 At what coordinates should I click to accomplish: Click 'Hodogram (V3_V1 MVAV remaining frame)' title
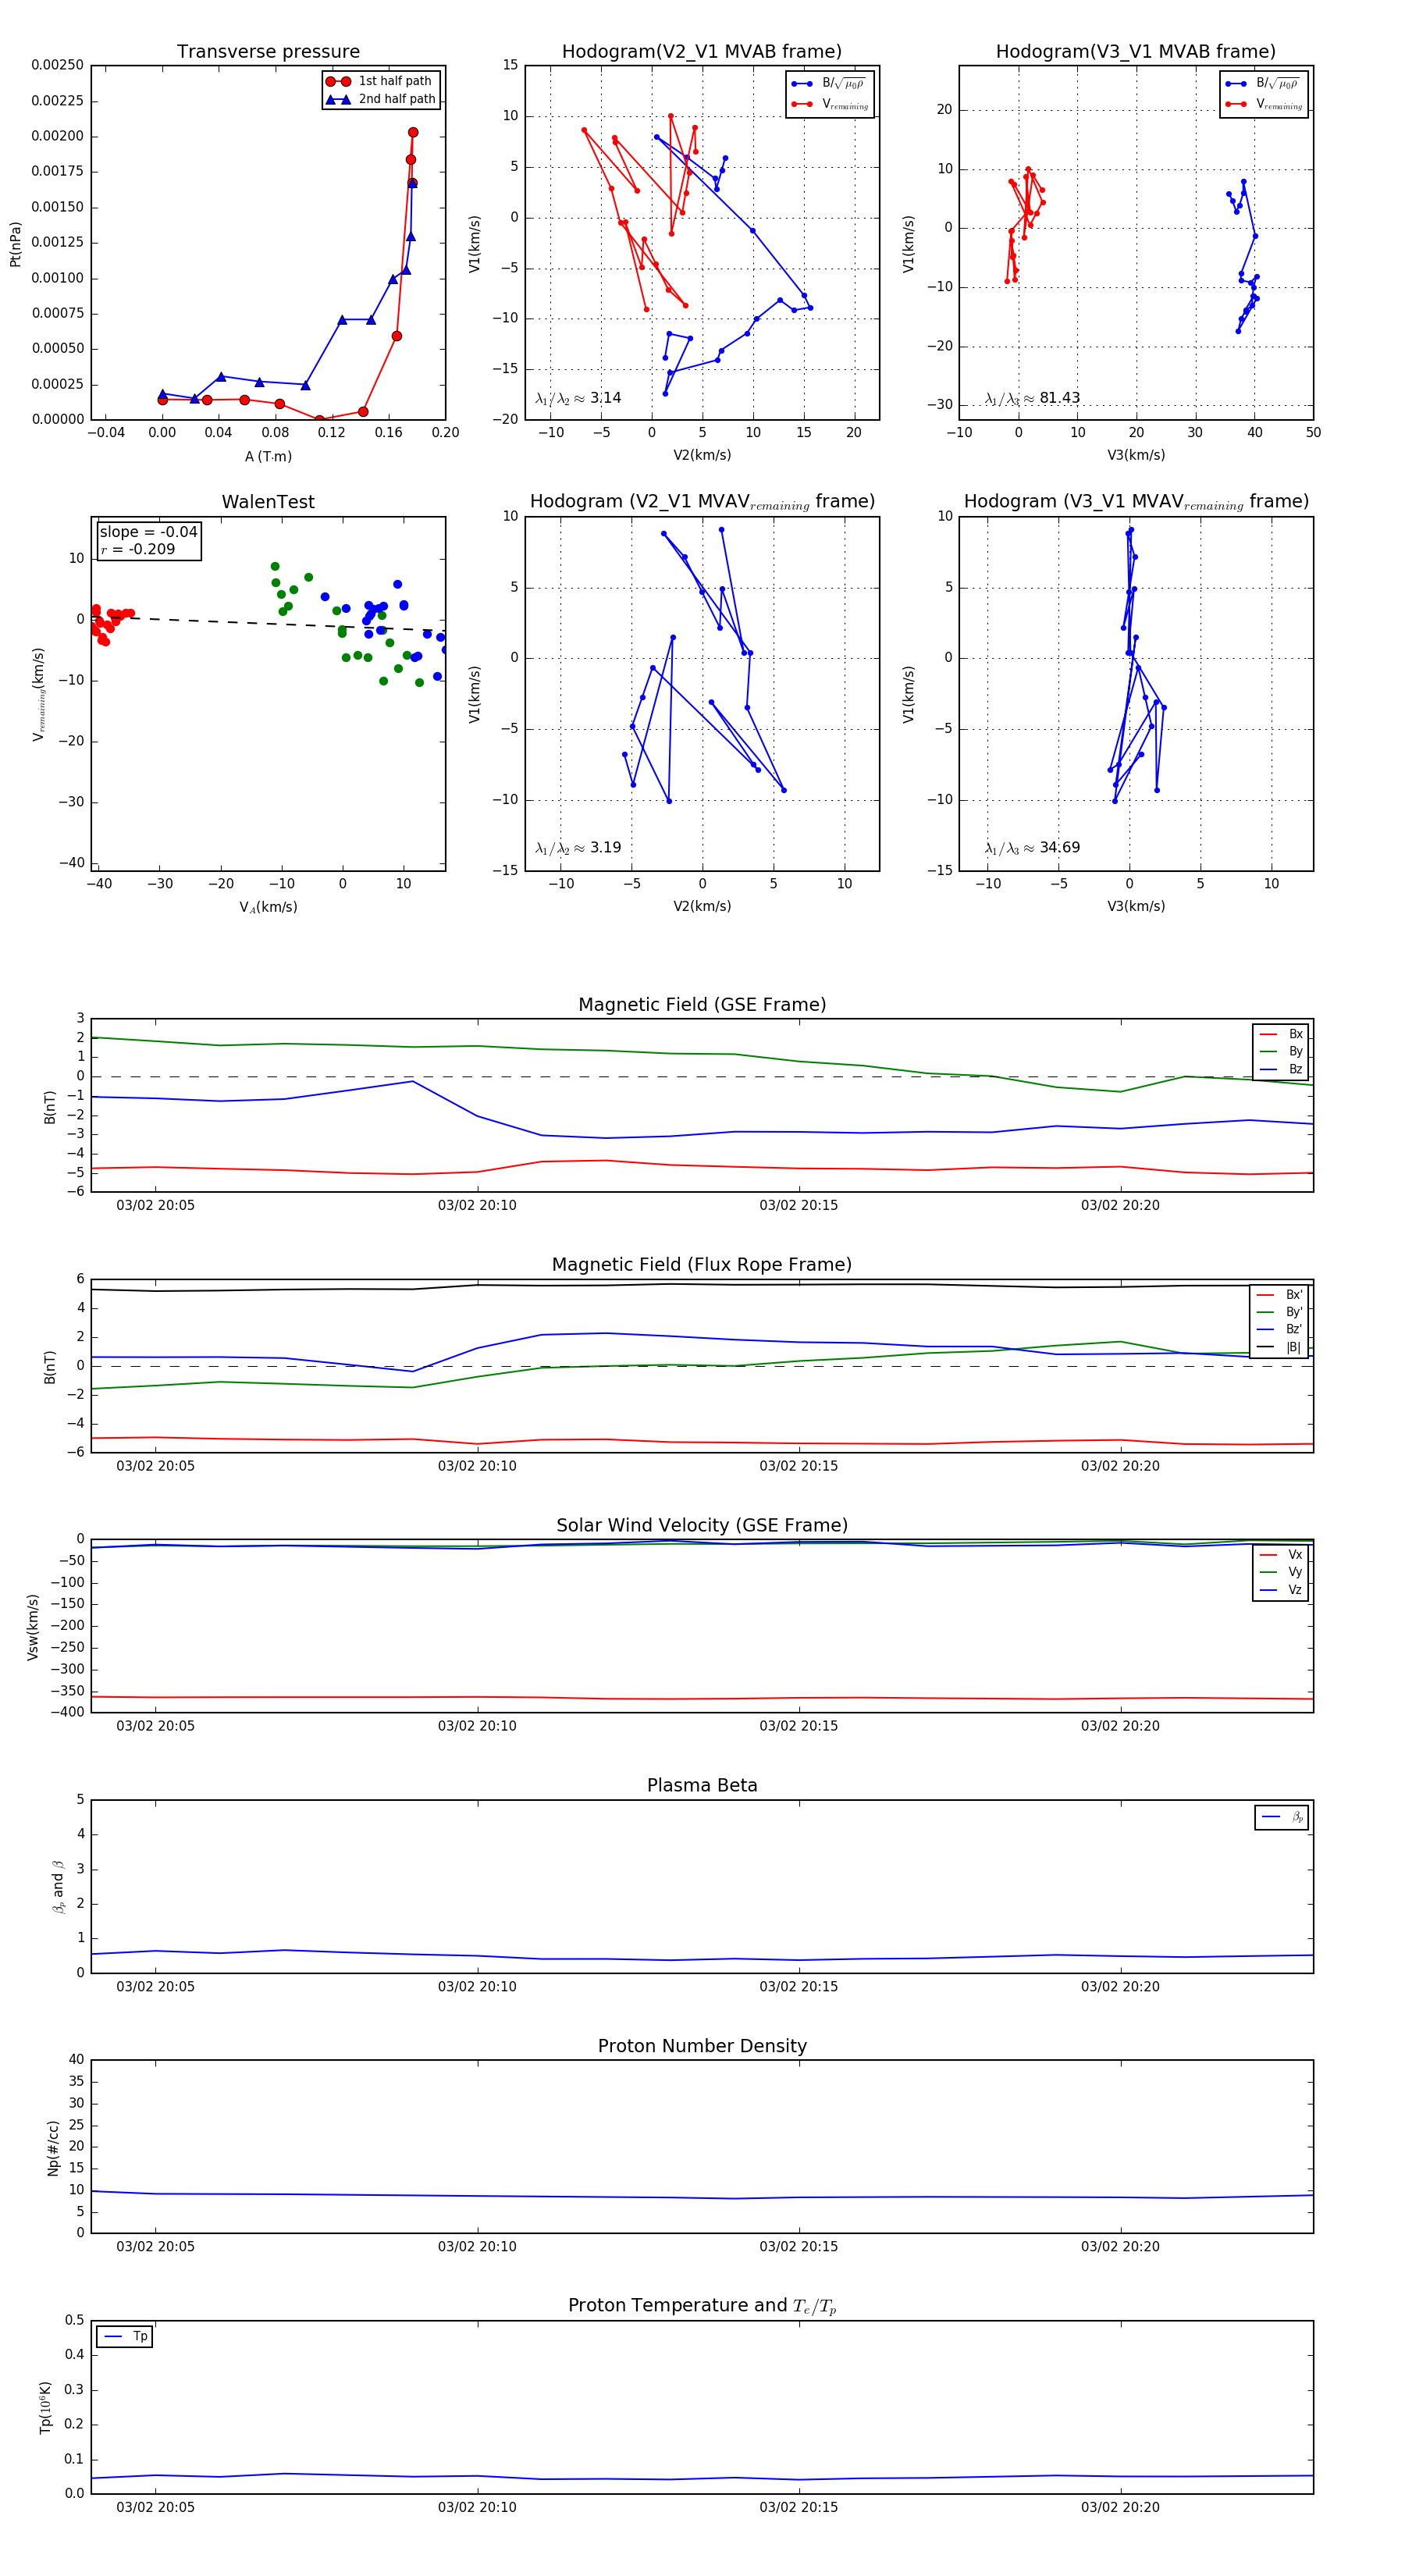tap(1135, 502)
